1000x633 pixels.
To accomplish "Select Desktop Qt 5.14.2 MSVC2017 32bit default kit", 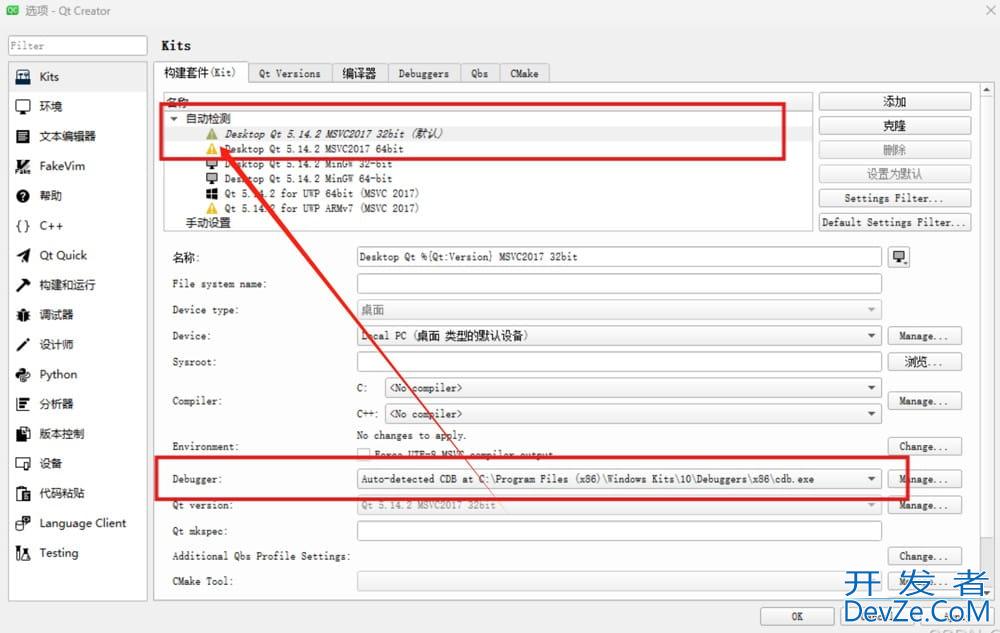I will coord(333,134).
